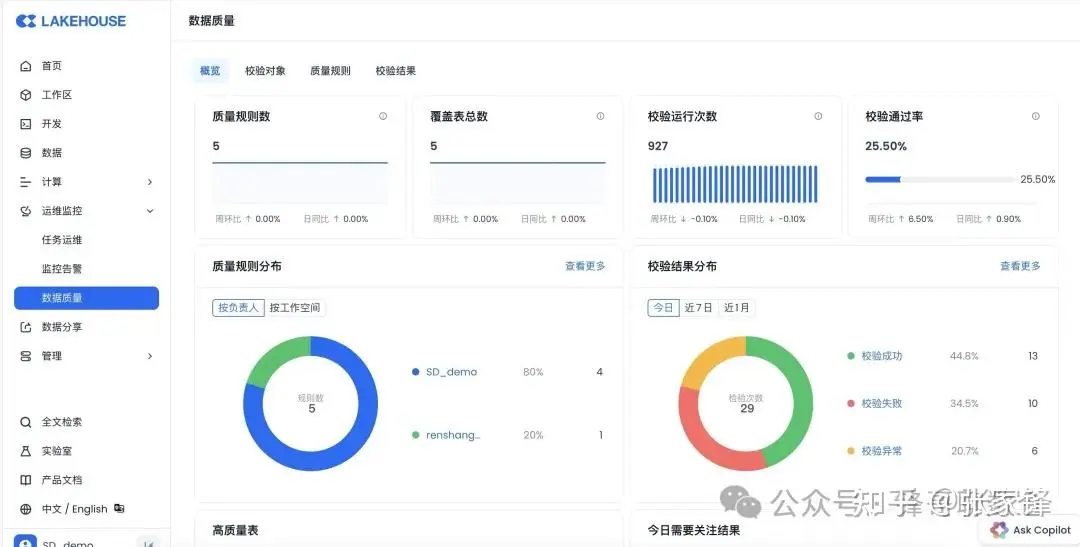Click yellow 校验异常 legend dot

coord(851,451)
